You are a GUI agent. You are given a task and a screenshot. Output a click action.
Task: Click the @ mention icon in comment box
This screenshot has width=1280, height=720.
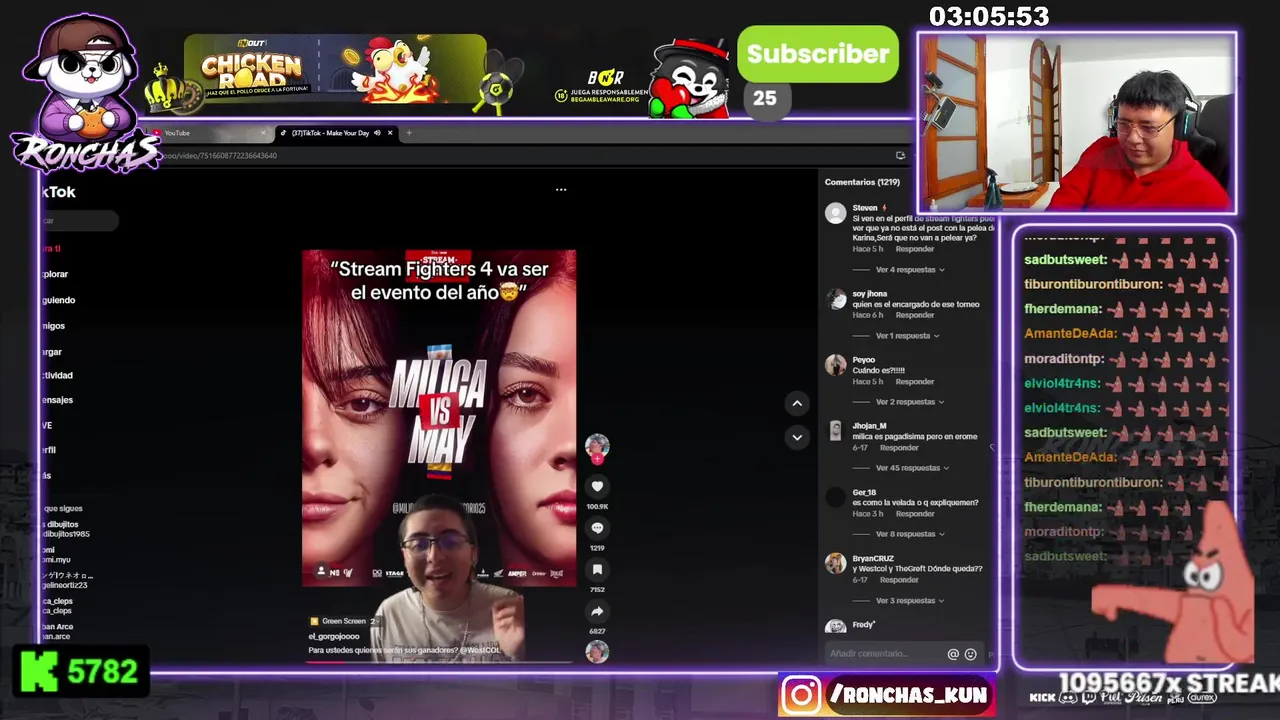click(x=953, y=654)
